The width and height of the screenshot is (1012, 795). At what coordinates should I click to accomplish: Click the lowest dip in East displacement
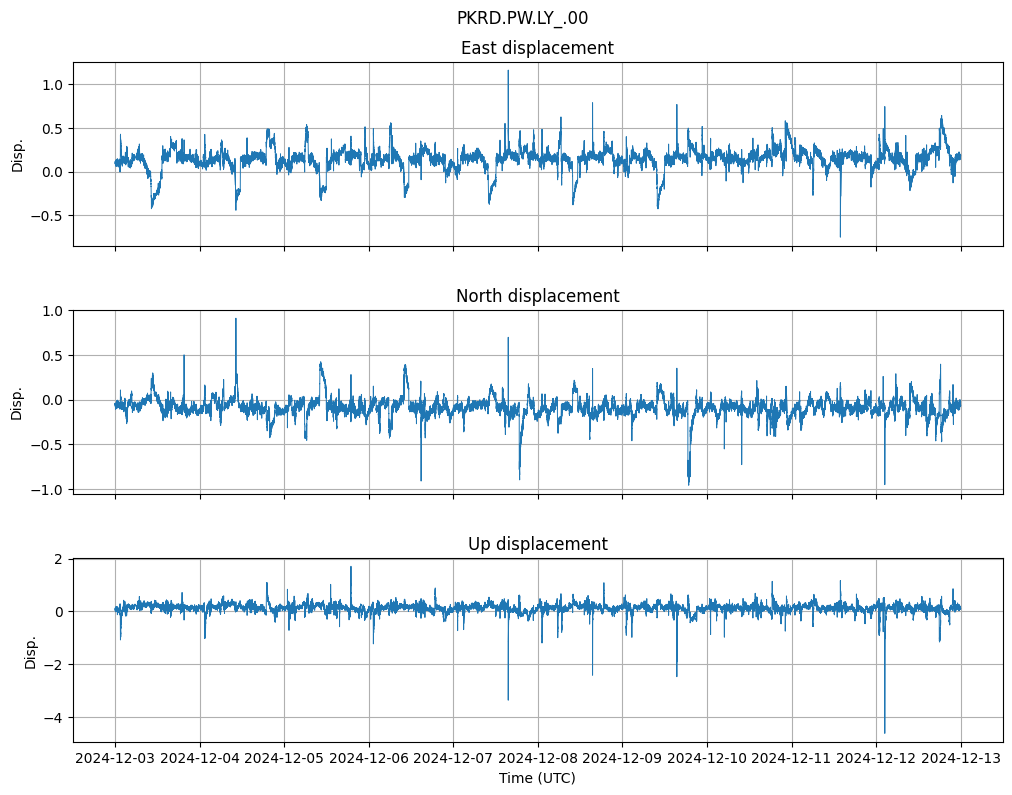coord(840,236)
